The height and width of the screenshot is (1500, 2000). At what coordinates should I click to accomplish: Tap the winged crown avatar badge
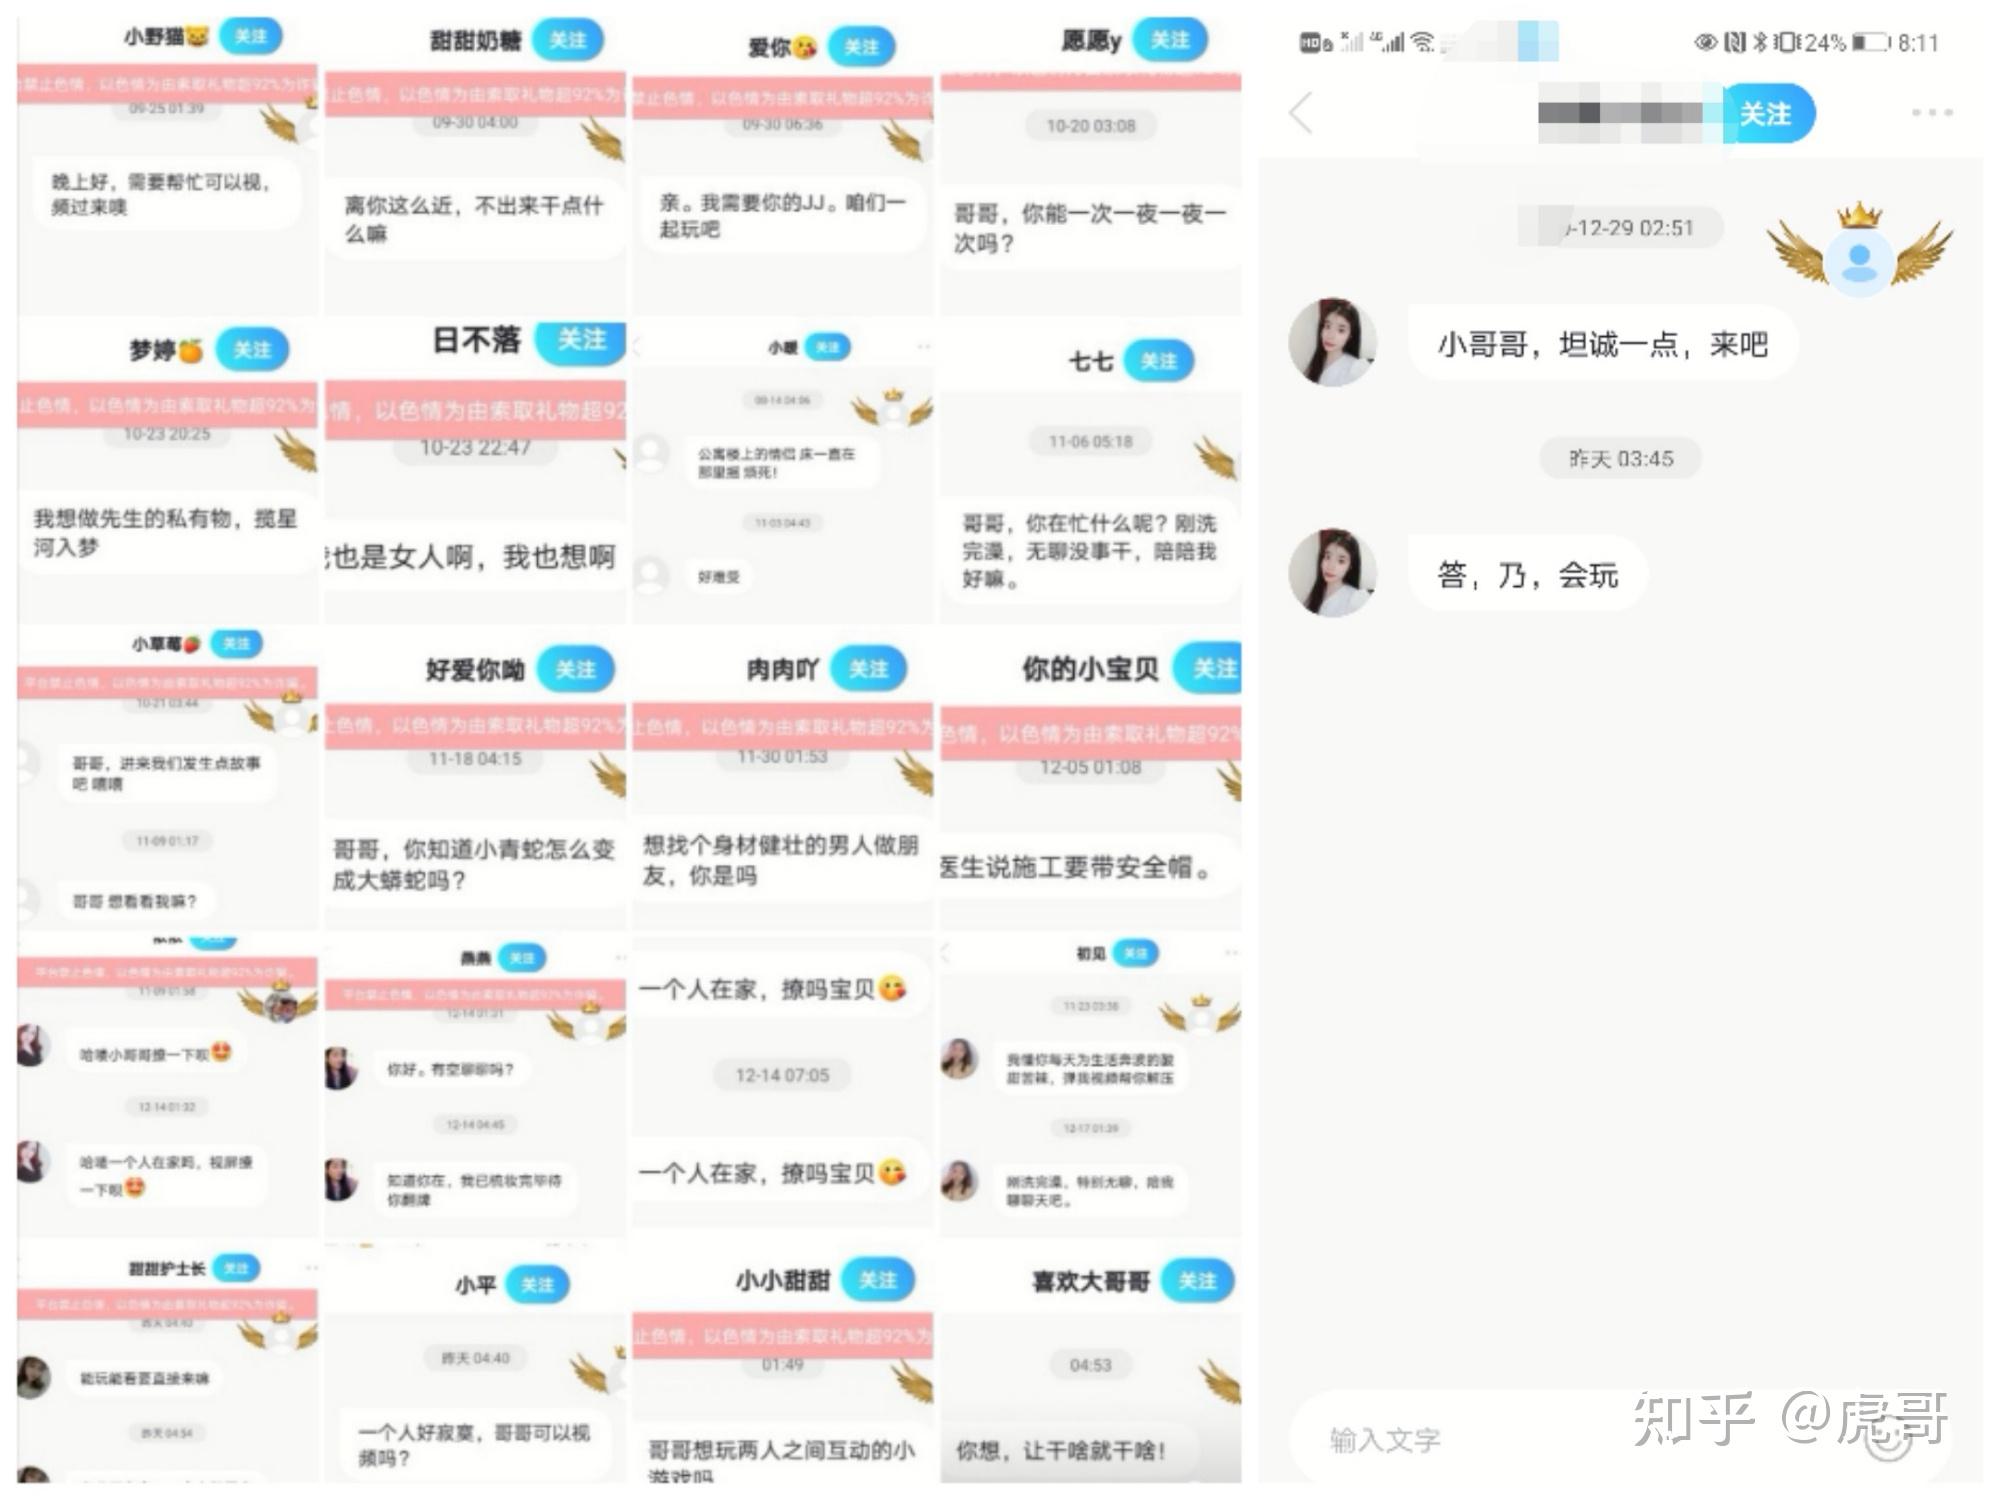1859,251
